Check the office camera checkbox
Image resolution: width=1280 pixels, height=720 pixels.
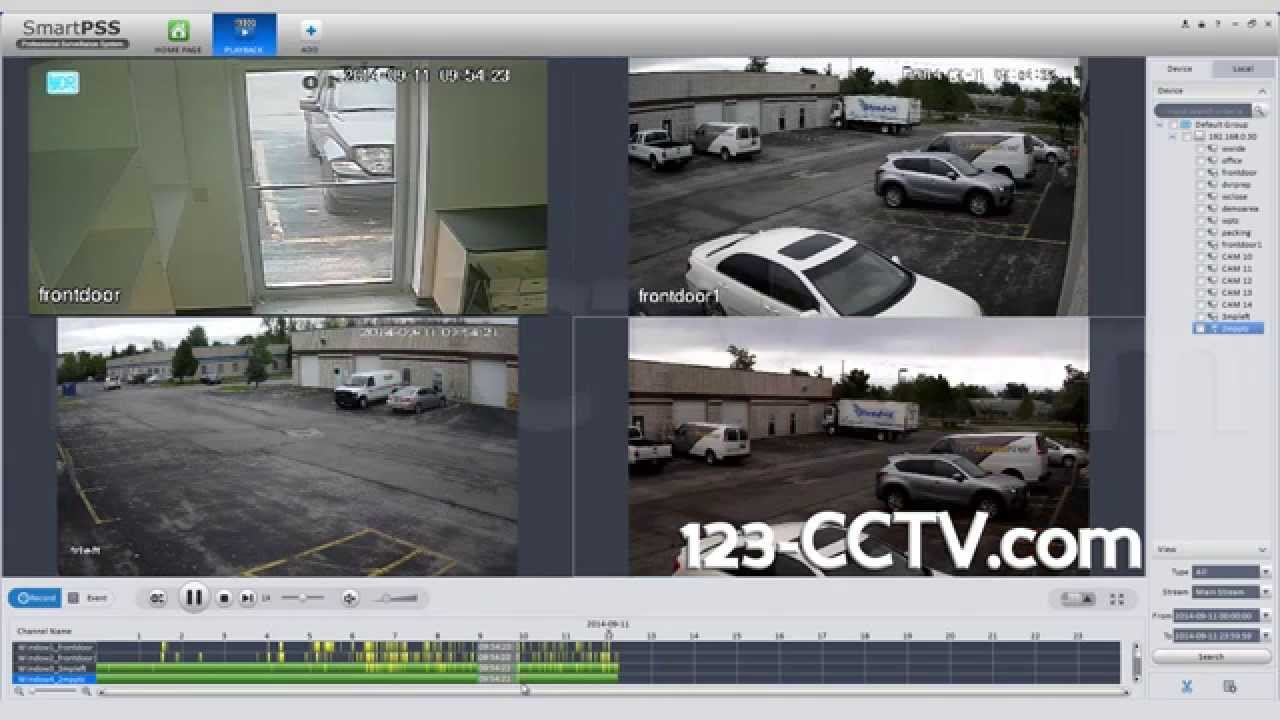tap(1201, 161)
